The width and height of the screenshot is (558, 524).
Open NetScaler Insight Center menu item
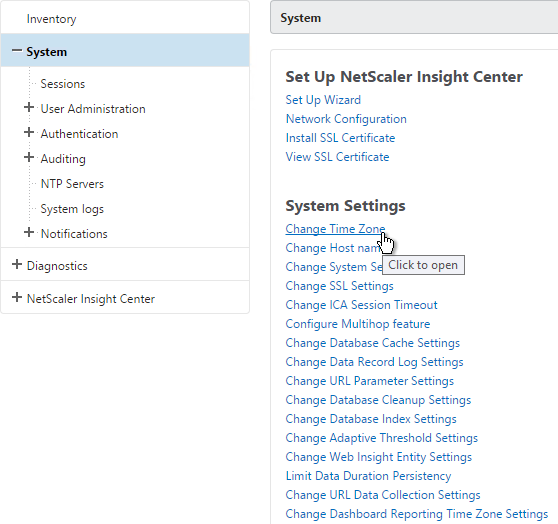tap(91, 299)
